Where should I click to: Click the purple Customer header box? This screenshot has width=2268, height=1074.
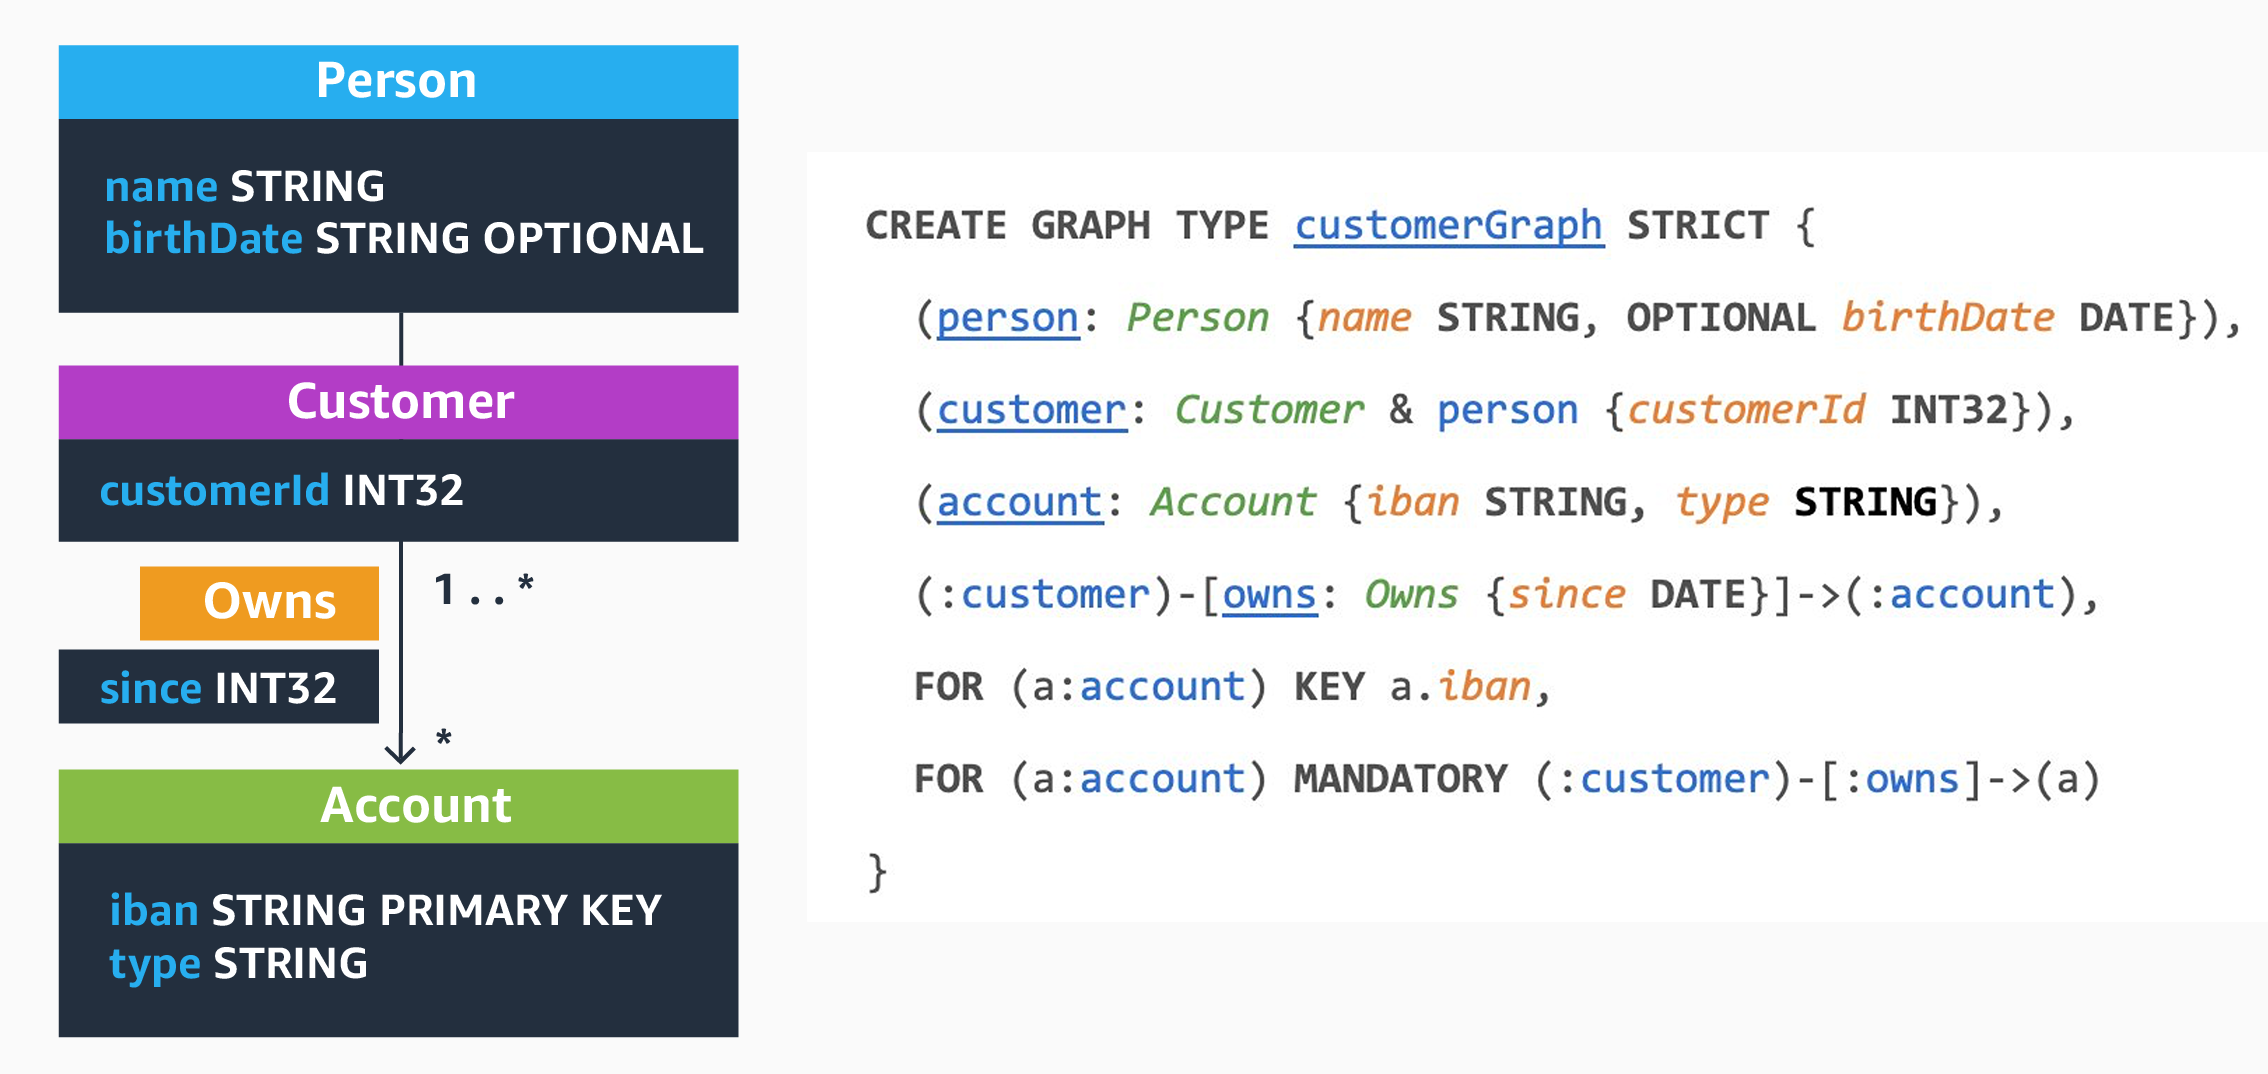coord(398,402)
